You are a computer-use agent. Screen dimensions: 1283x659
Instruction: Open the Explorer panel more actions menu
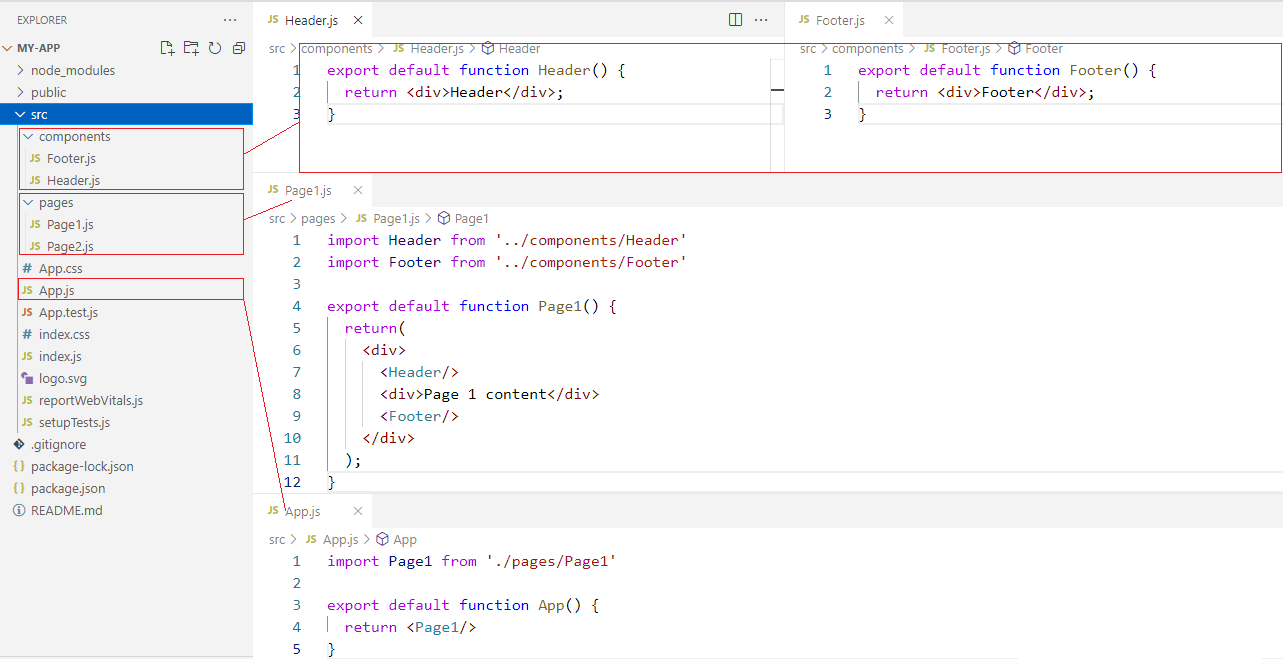pyautogui.click(x=231, y=20)
